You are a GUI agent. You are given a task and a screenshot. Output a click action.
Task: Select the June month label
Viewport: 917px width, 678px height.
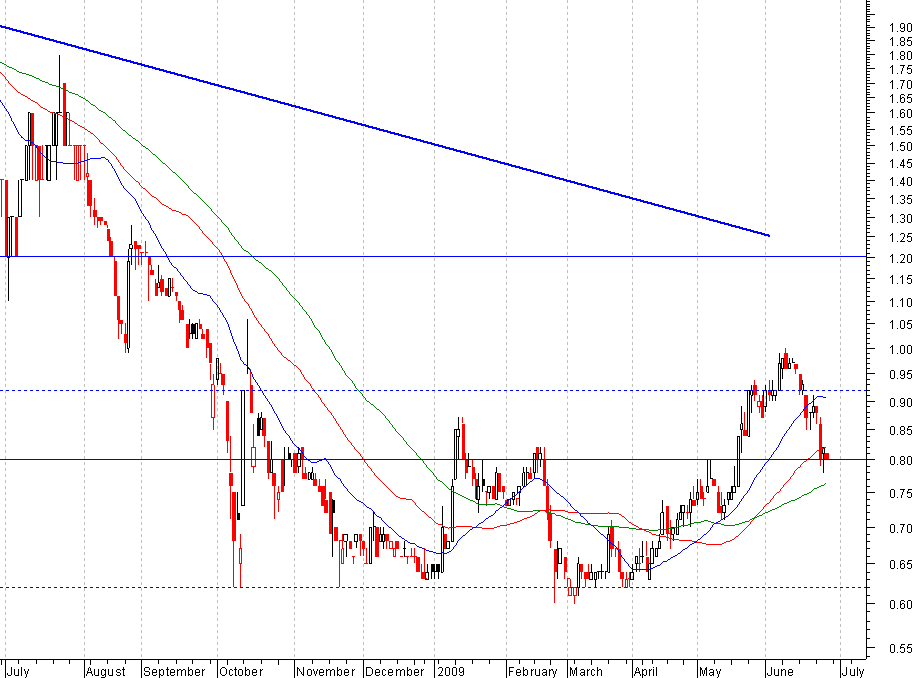pyautogui.click(x=781, y=671)
